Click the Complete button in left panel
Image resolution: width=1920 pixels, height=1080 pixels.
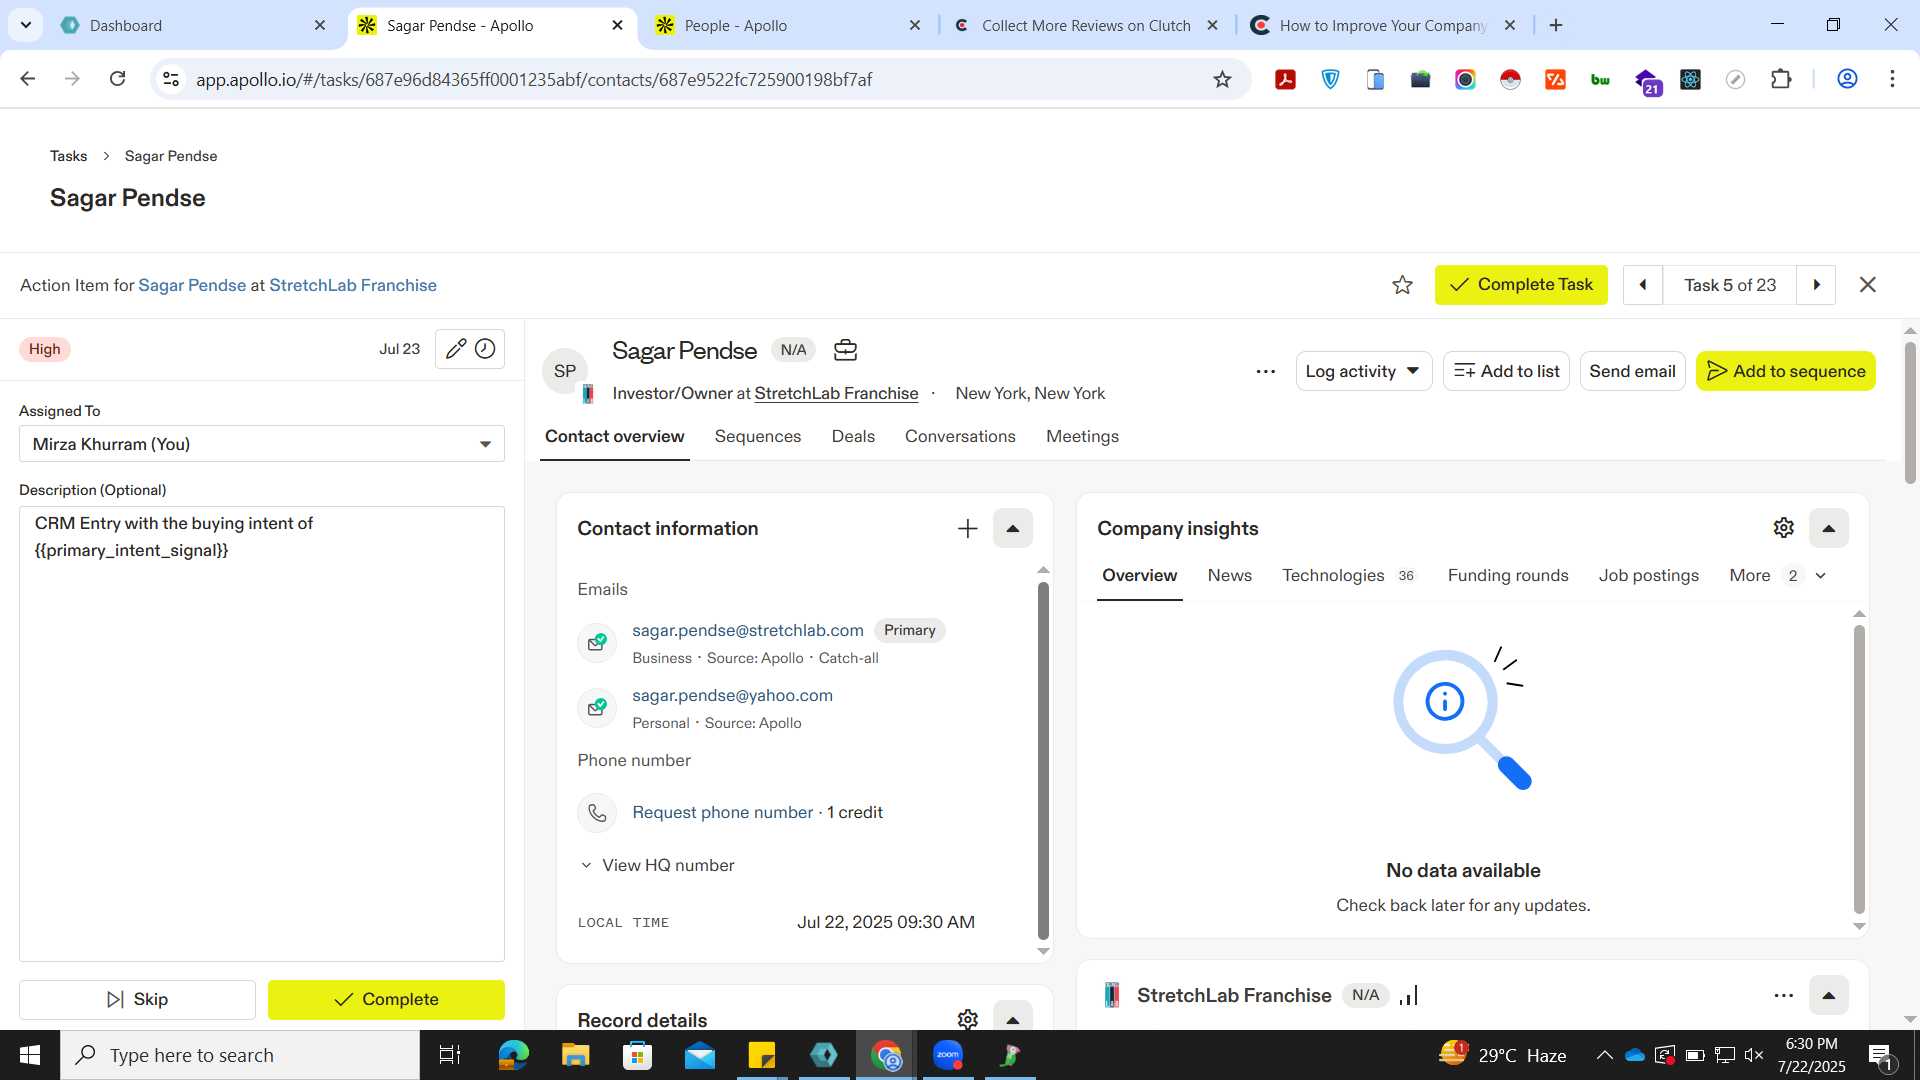click(x=386, y=999)
